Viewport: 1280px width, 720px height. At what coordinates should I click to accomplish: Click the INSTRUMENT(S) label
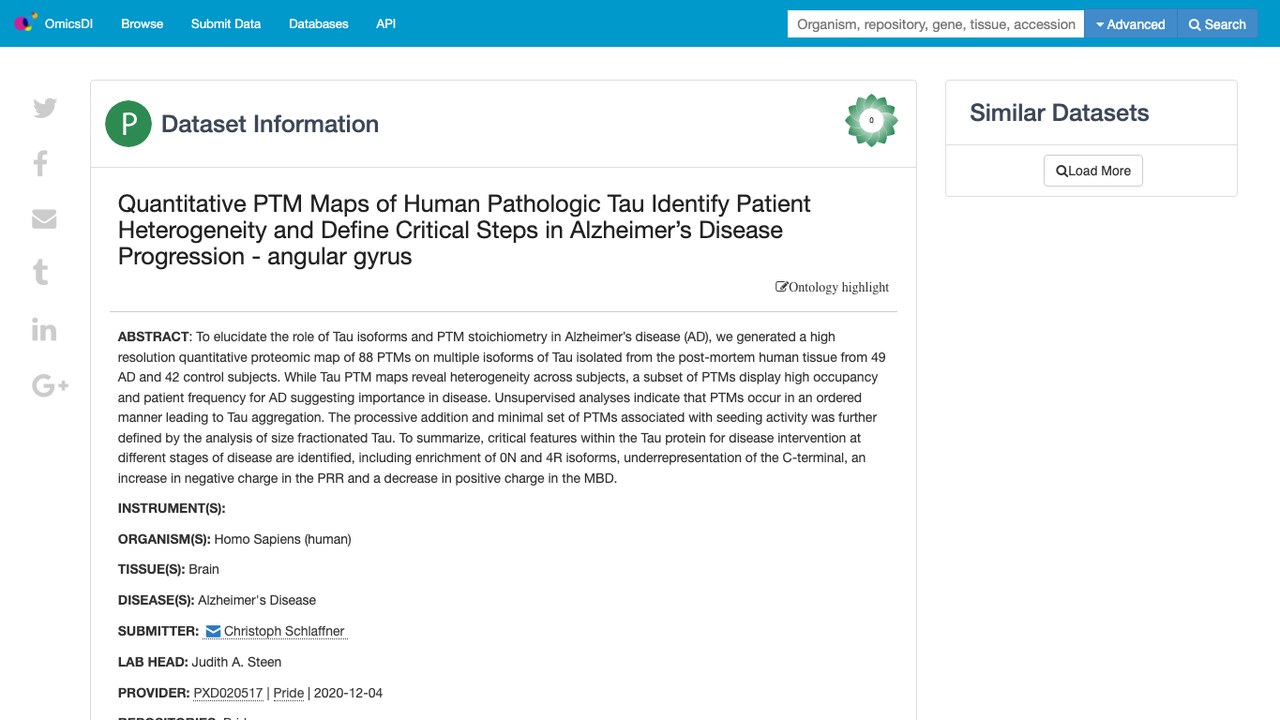pyautogui.click(x=172, y=508)
